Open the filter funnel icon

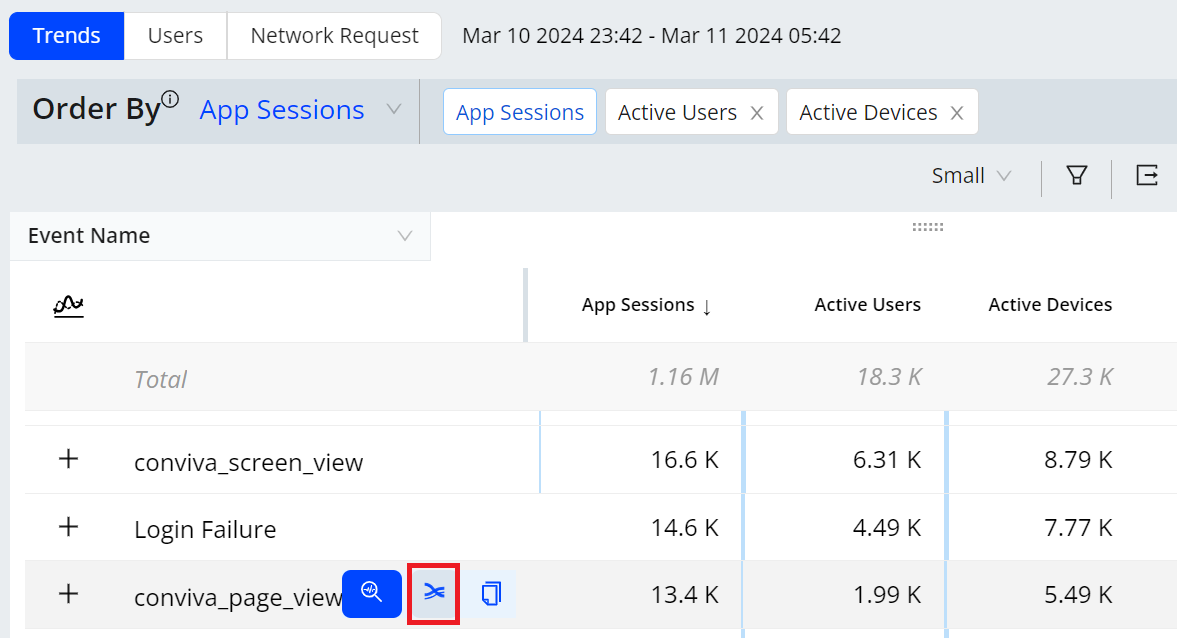[1076, 176]
